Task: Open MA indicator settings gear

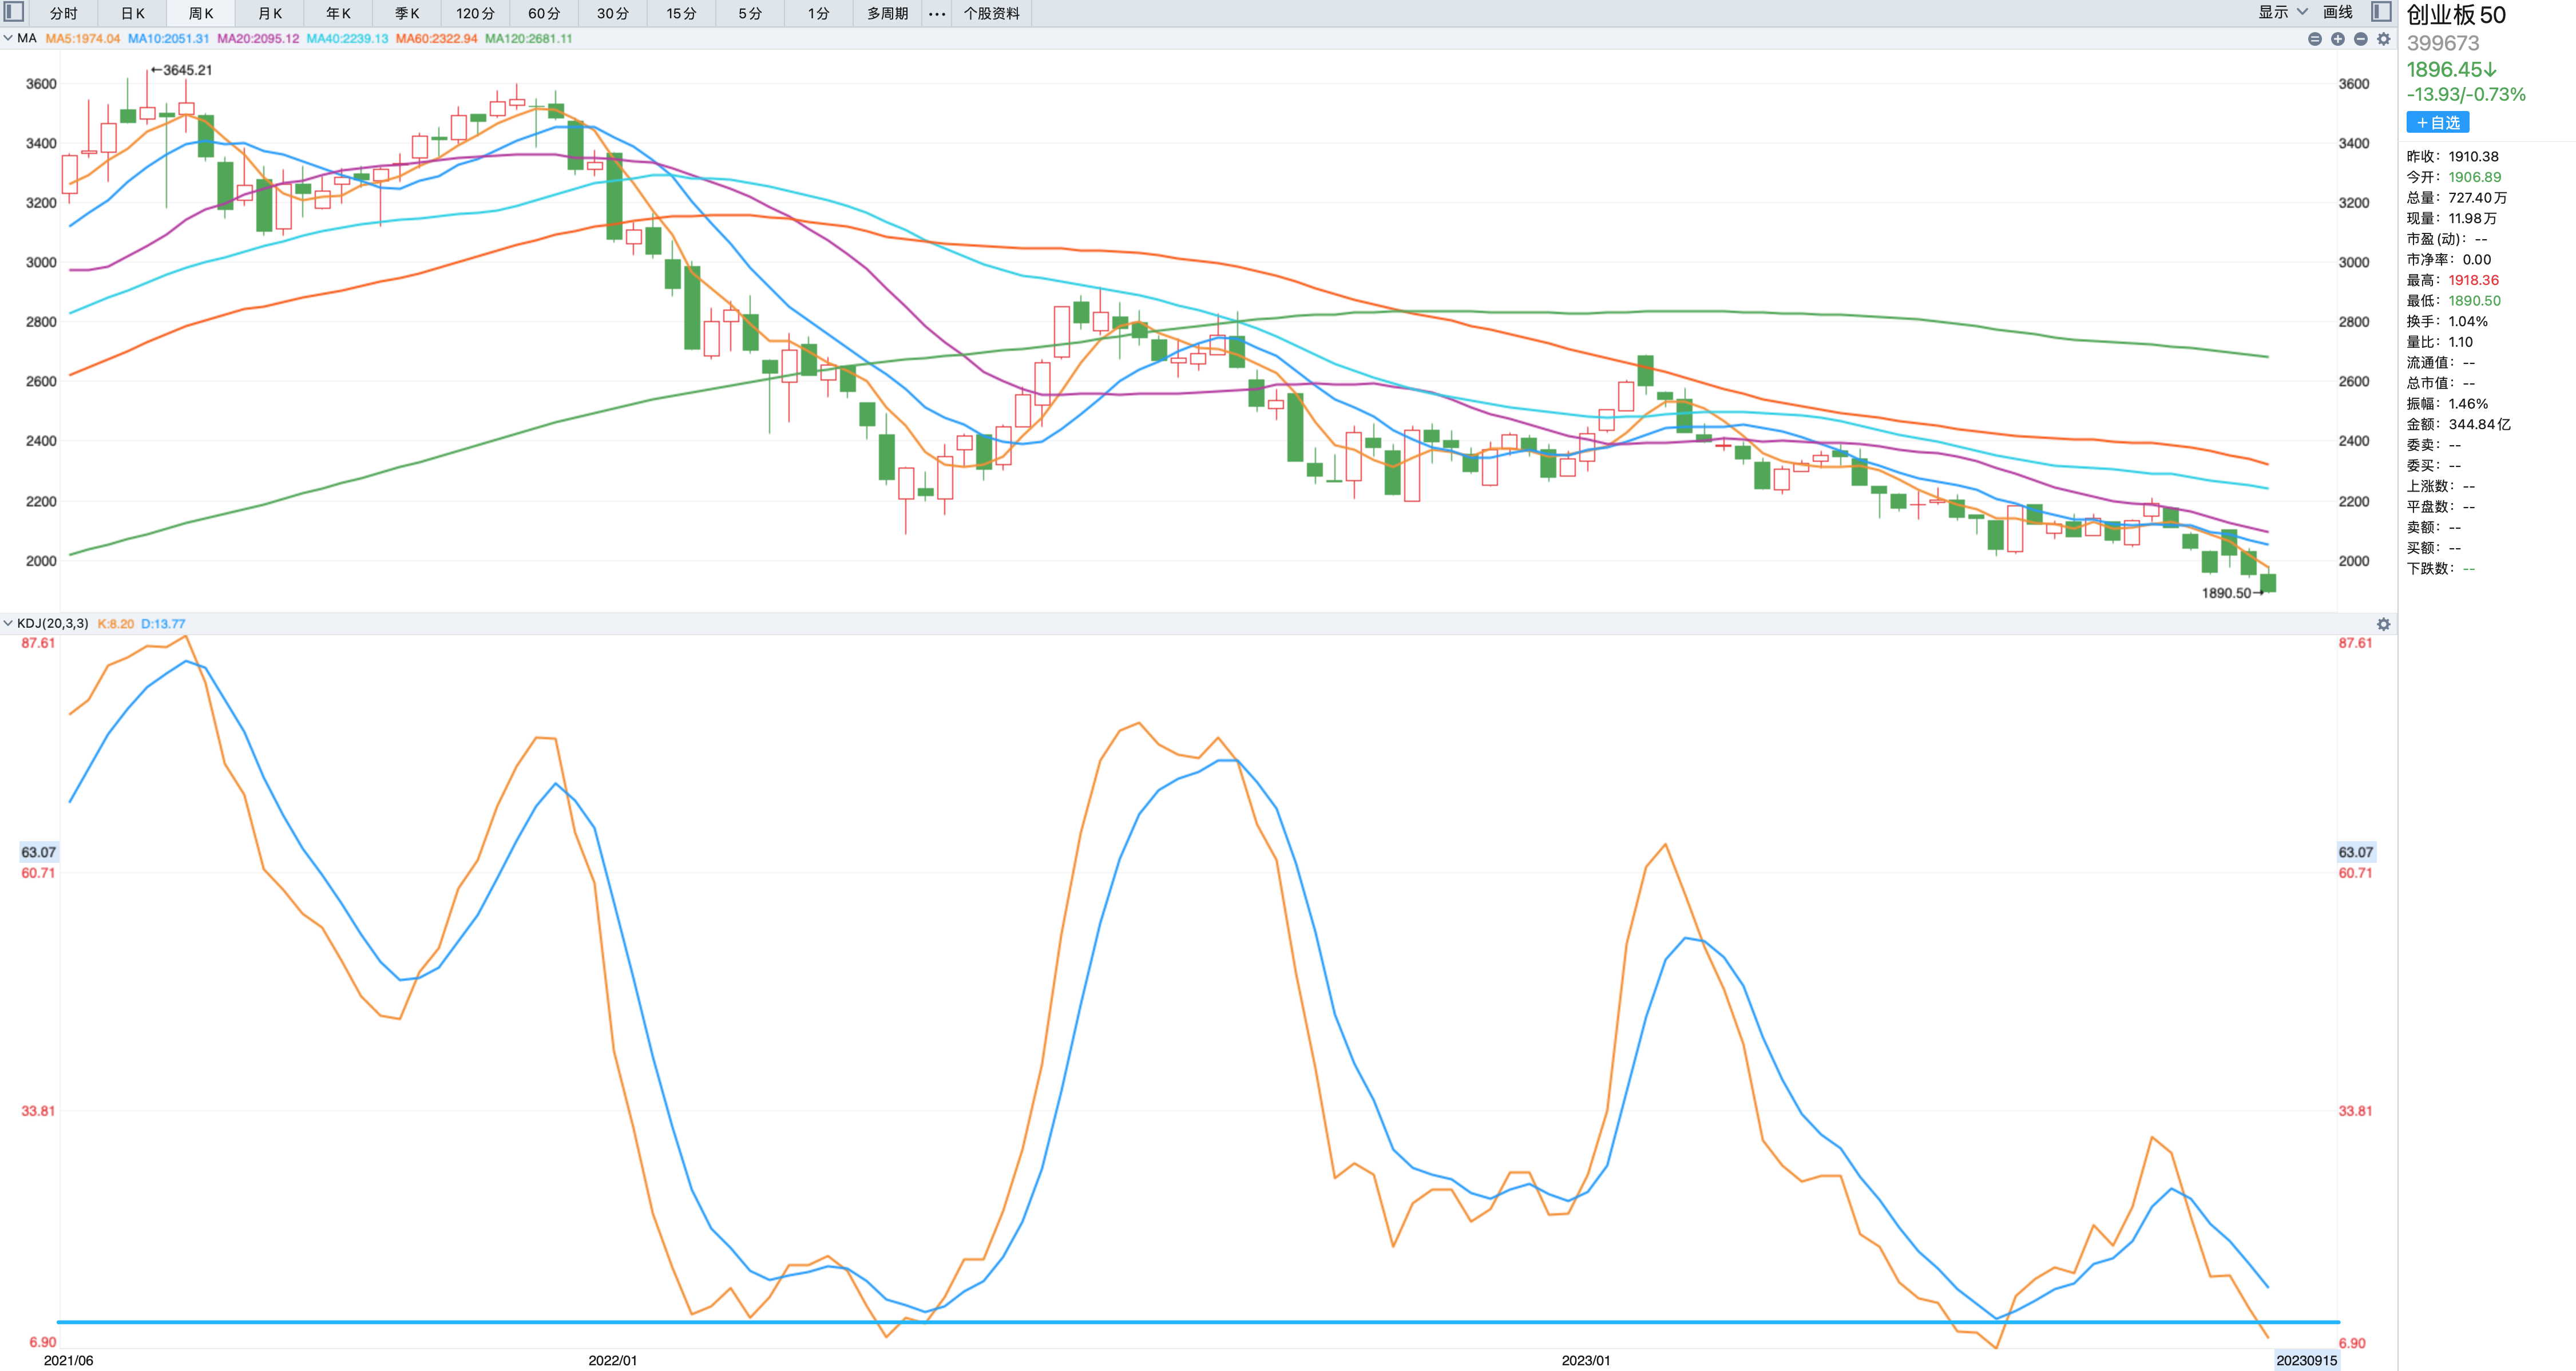Action: 2384,39
